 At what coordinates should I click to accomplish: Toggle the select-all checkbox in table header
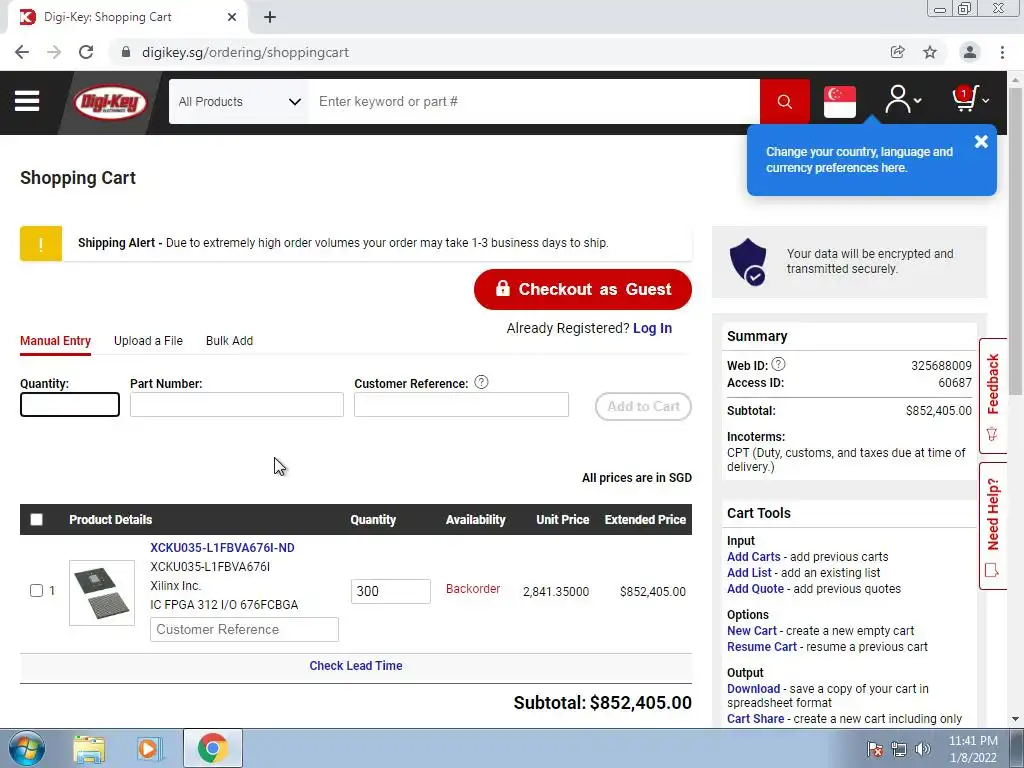(37, 519)
